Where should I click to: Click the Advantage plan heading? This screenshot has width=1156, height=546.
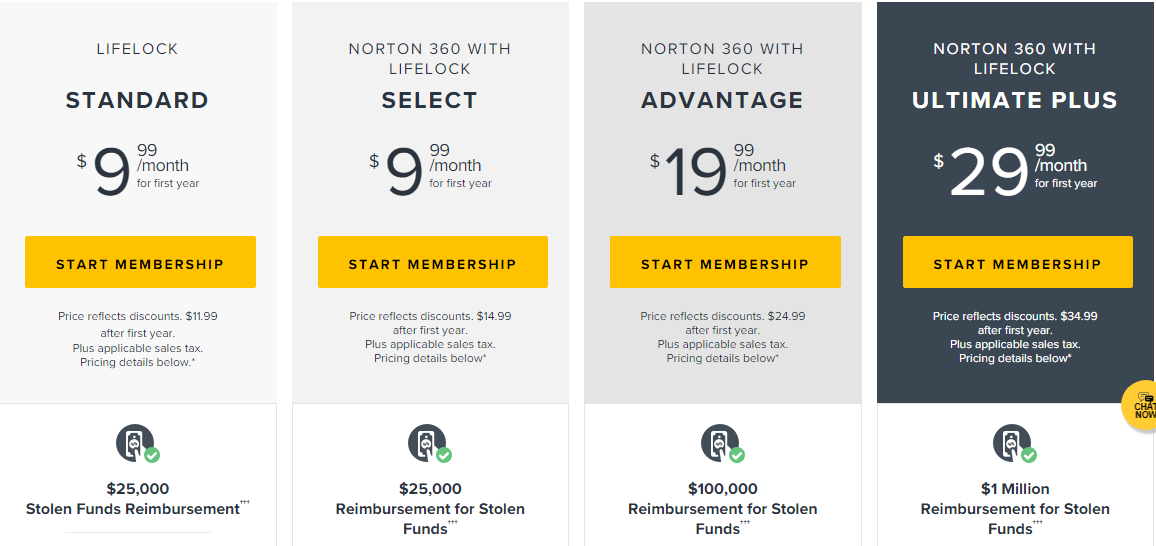click(722, 100)
